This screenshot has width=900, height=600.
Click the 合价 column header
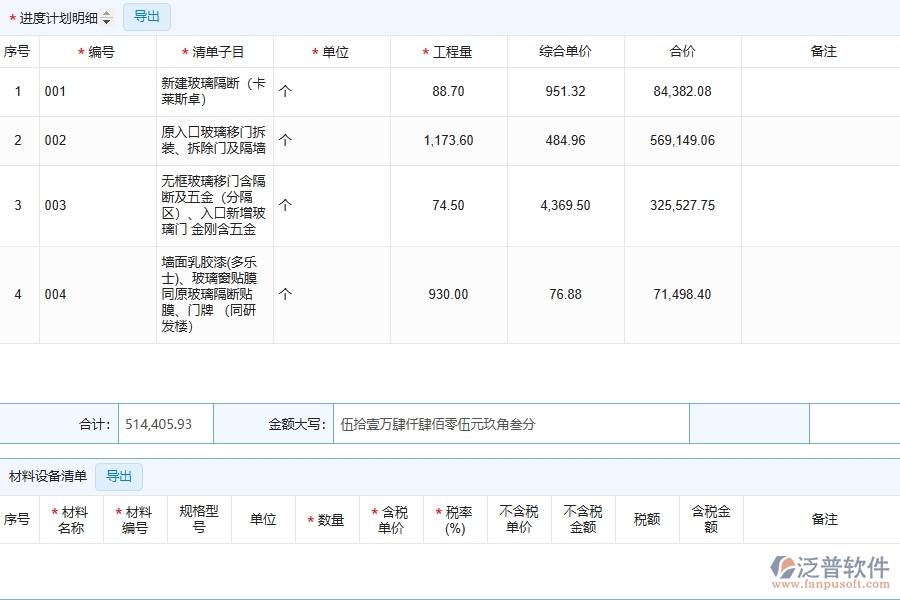(x=682, y=51)
